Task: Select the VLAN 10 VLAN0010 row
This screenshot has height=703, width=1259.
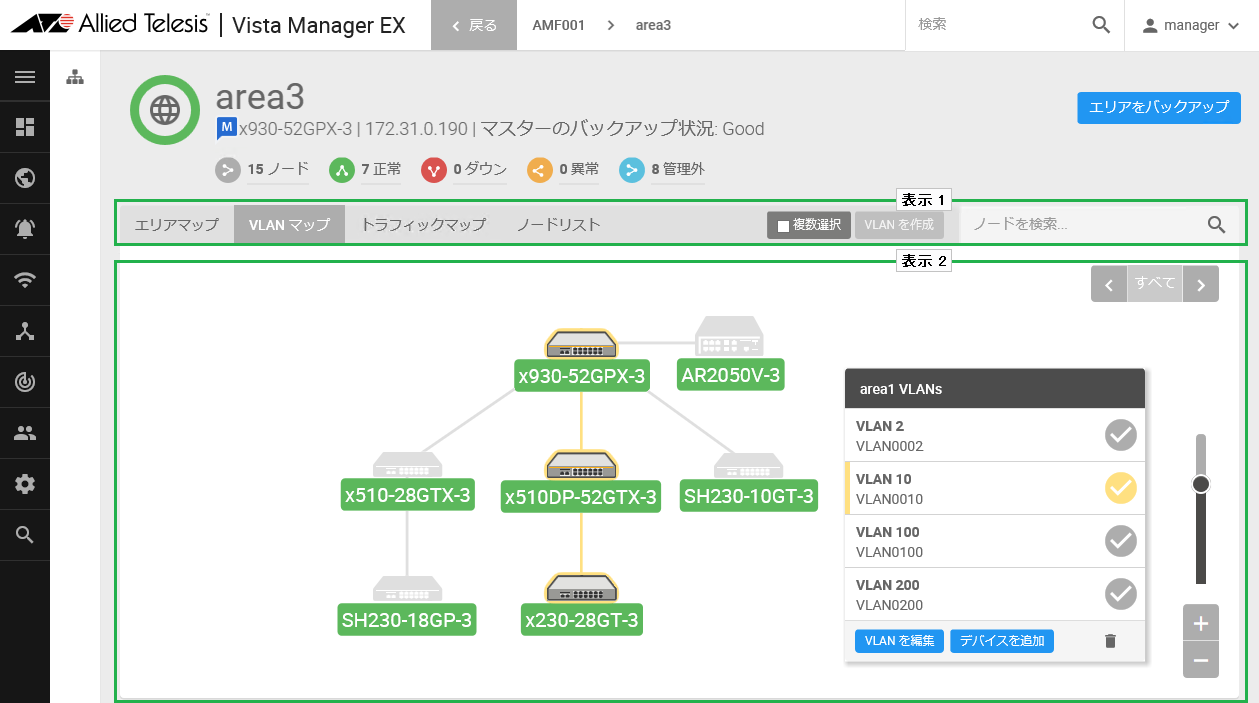Action: point(994,488)
